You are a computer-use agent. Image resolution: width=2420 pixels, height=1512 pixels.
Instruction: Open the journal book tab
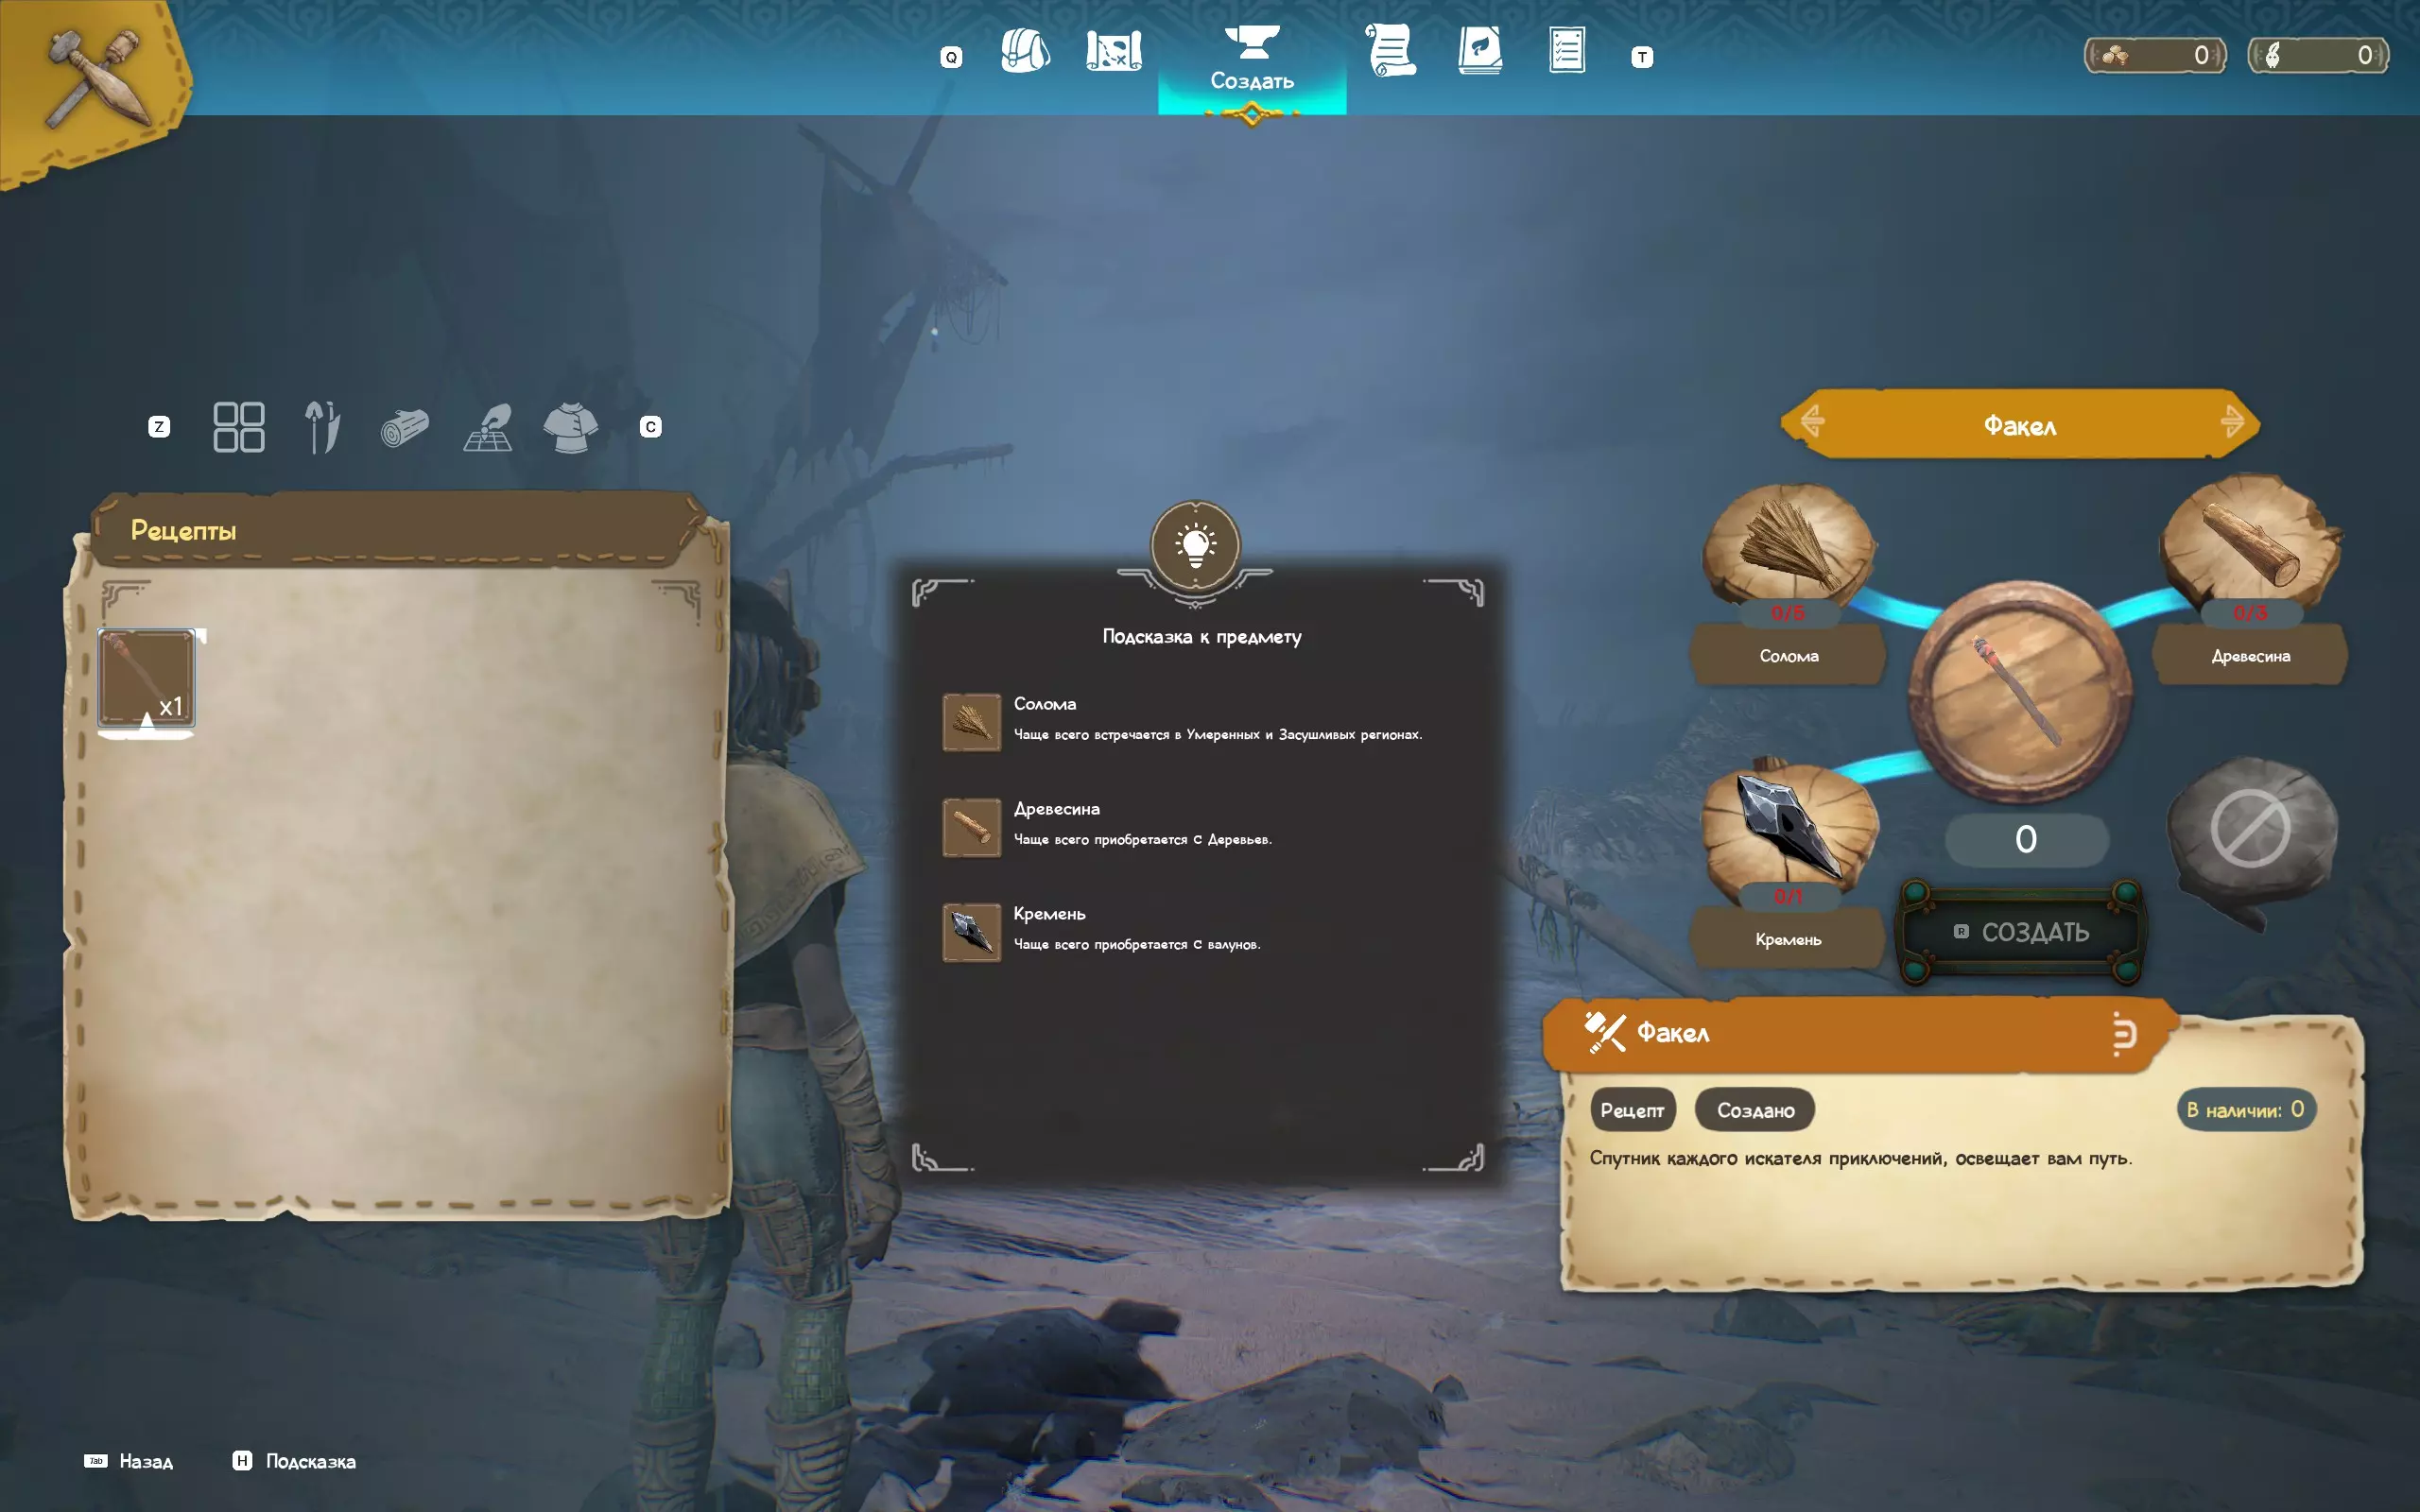(1479, 50)
